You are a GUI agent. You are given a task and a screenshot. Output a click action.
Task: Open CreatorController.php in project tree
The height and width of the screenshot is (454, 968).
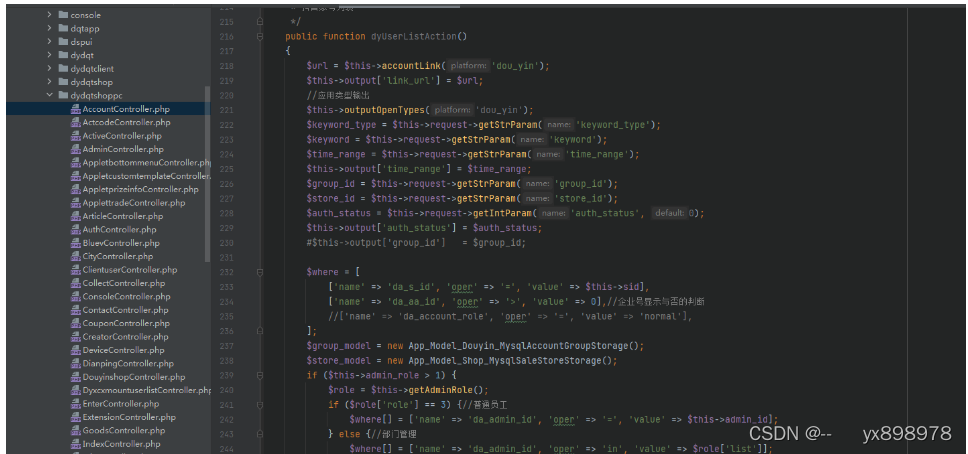click(125, 337)
